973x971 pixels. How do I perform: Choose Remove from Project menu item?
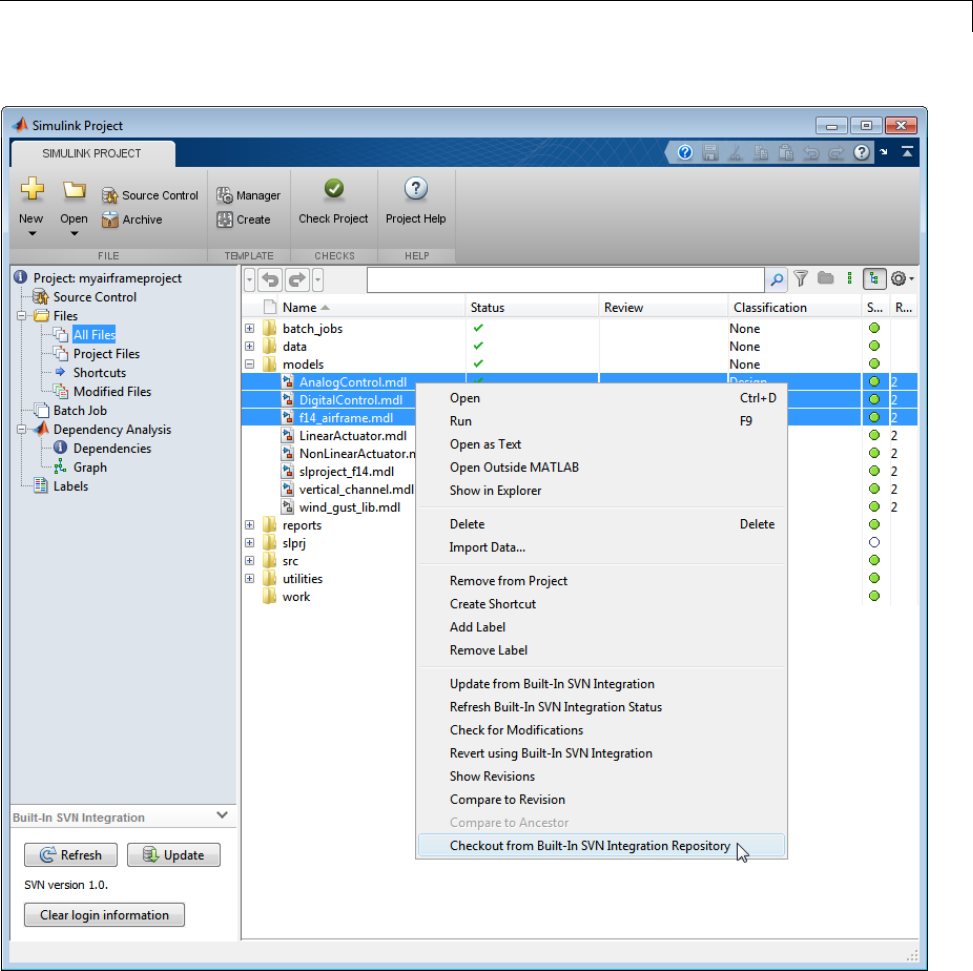coord(601,581)
